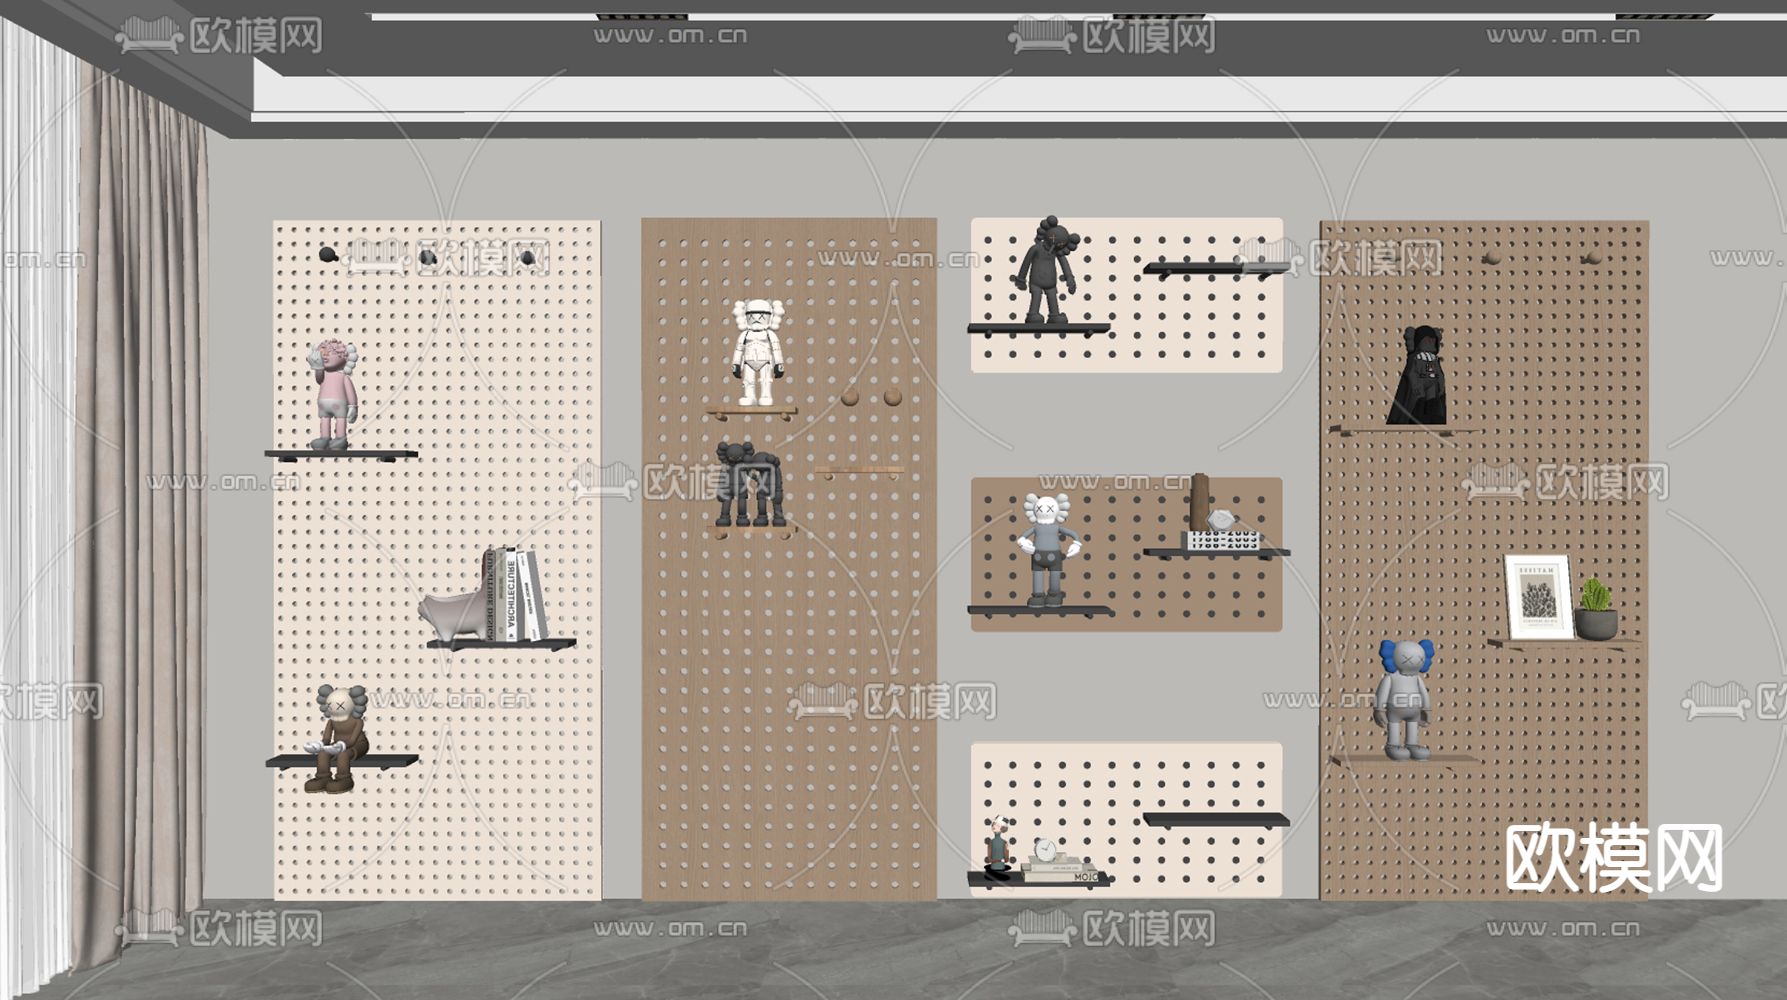Select the tall black figurine on the top cream panel
Viewport: 1787px width, 1000px height.
click(1046, 270)
